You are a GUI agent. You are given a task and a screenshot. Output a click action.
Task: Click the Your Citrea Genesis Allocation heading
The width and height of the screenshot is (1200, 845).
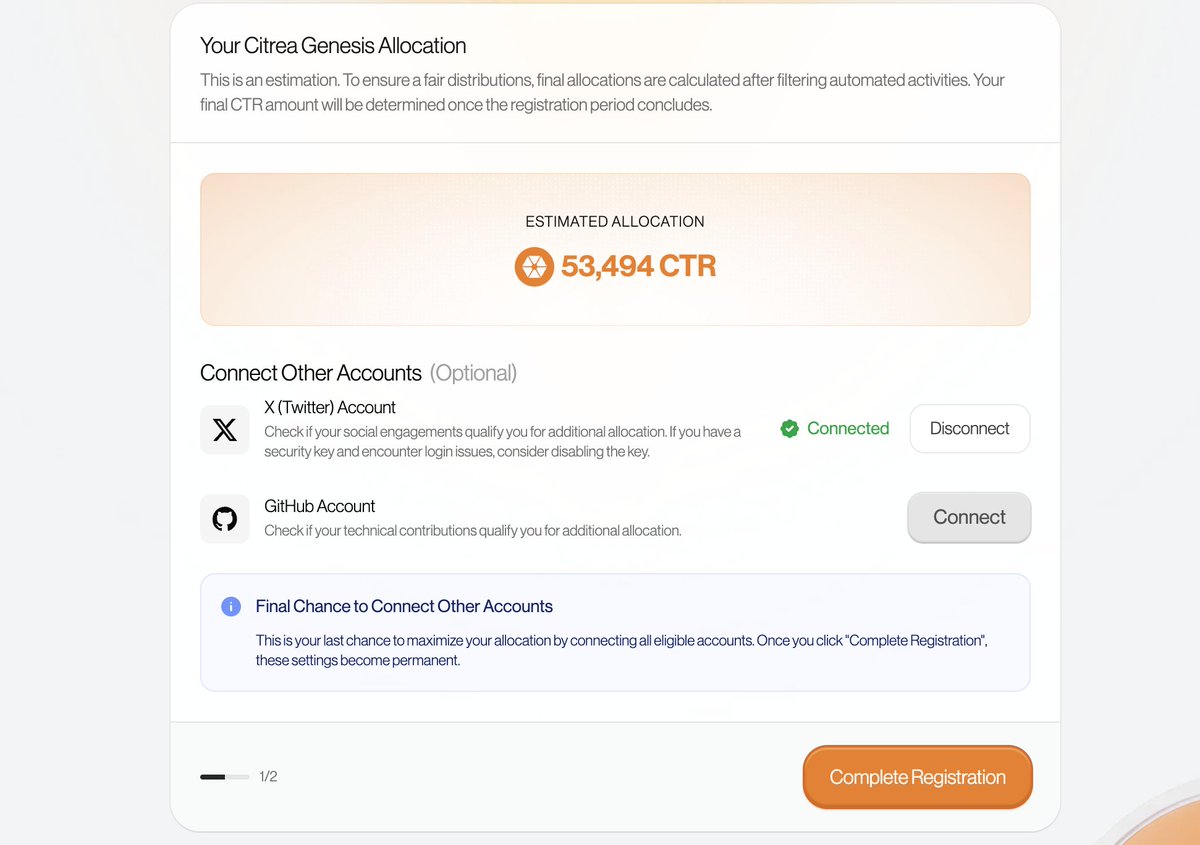pyautogui.click(x=333, y=46)
